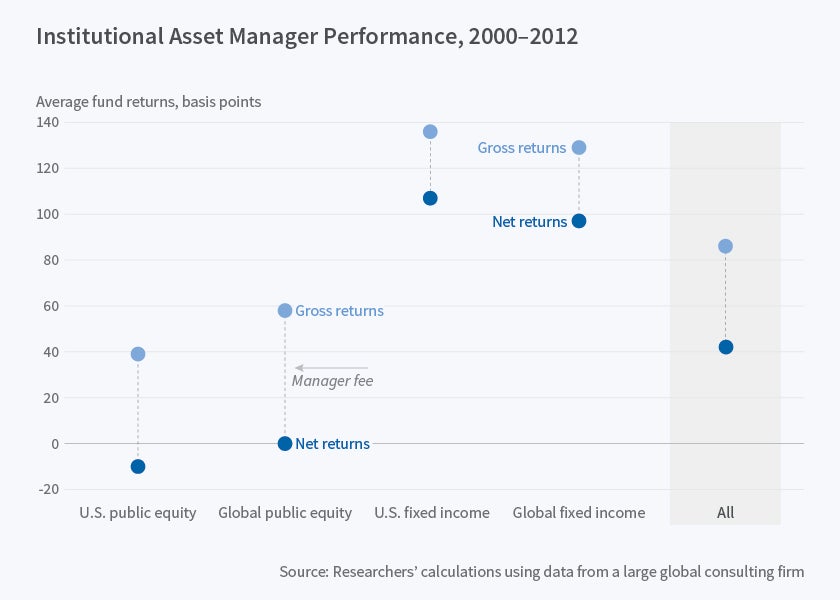
Task: Select the Global fixed income axis label
Action: click(579, 513)
